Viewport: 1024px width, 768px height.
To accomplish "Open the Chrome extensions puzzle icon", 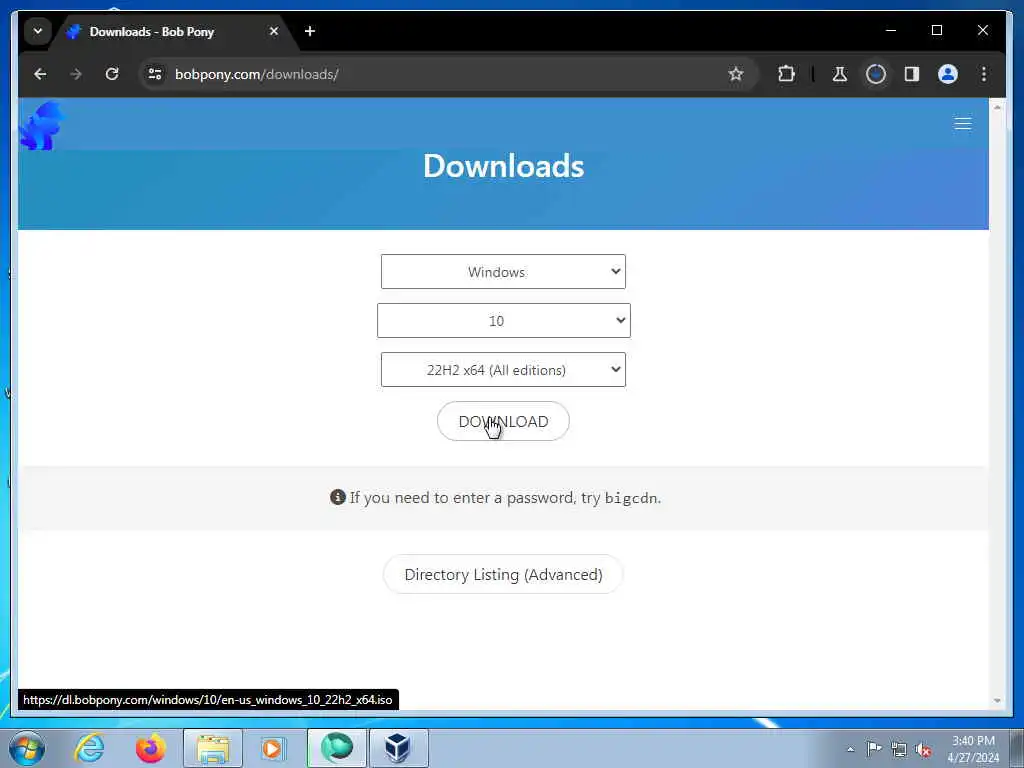I will pos(786,74).
